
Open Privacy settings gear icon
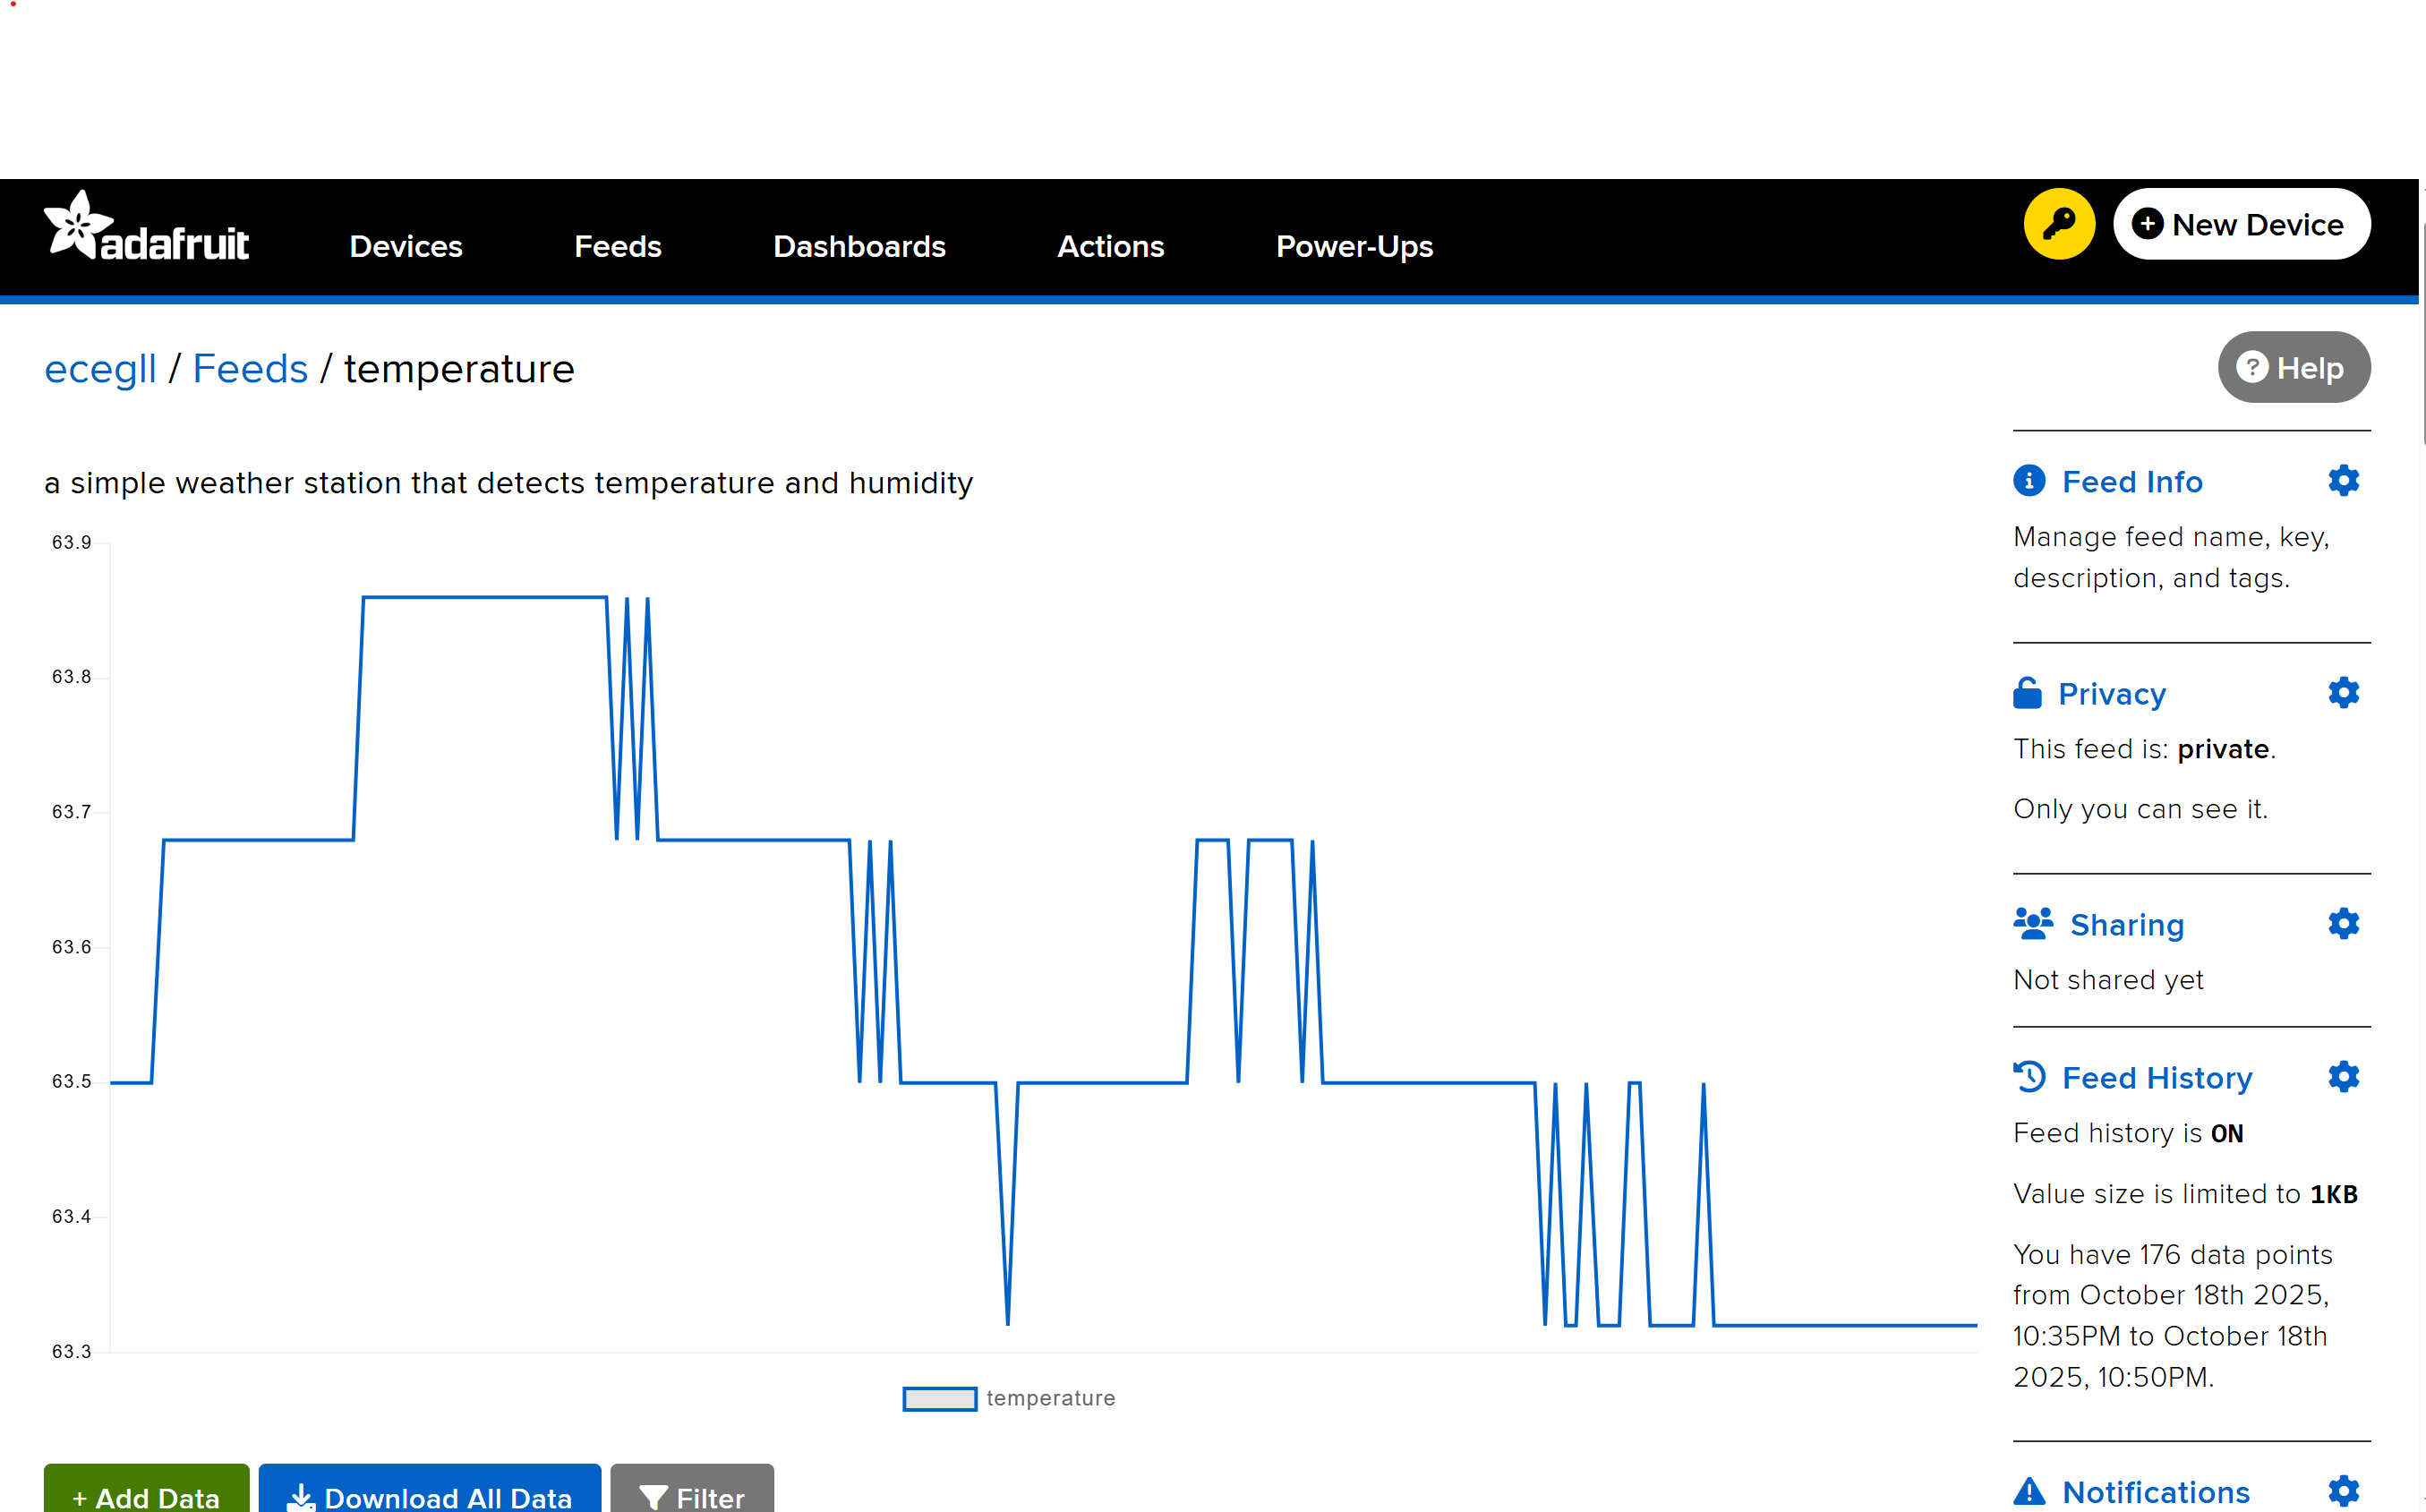coord(2343,693)
